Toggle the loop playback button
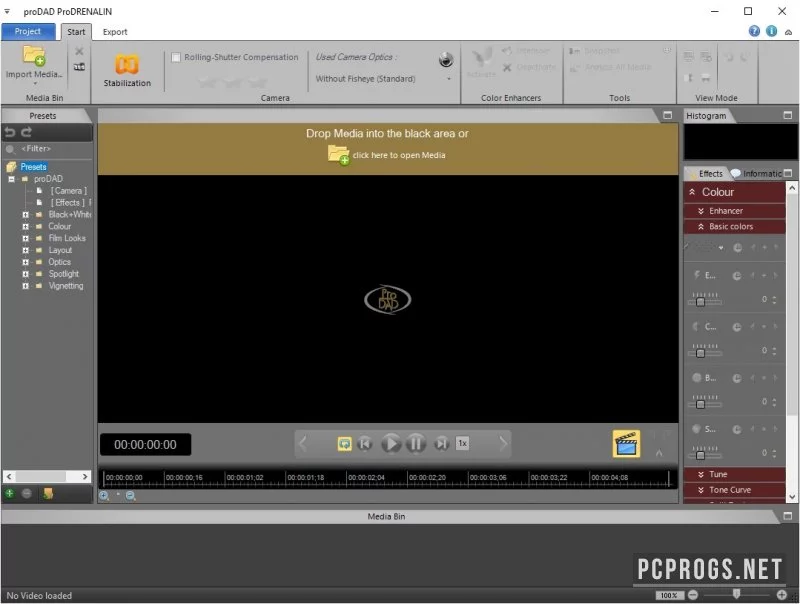800x604 pixels. click(x=344, y=444)
